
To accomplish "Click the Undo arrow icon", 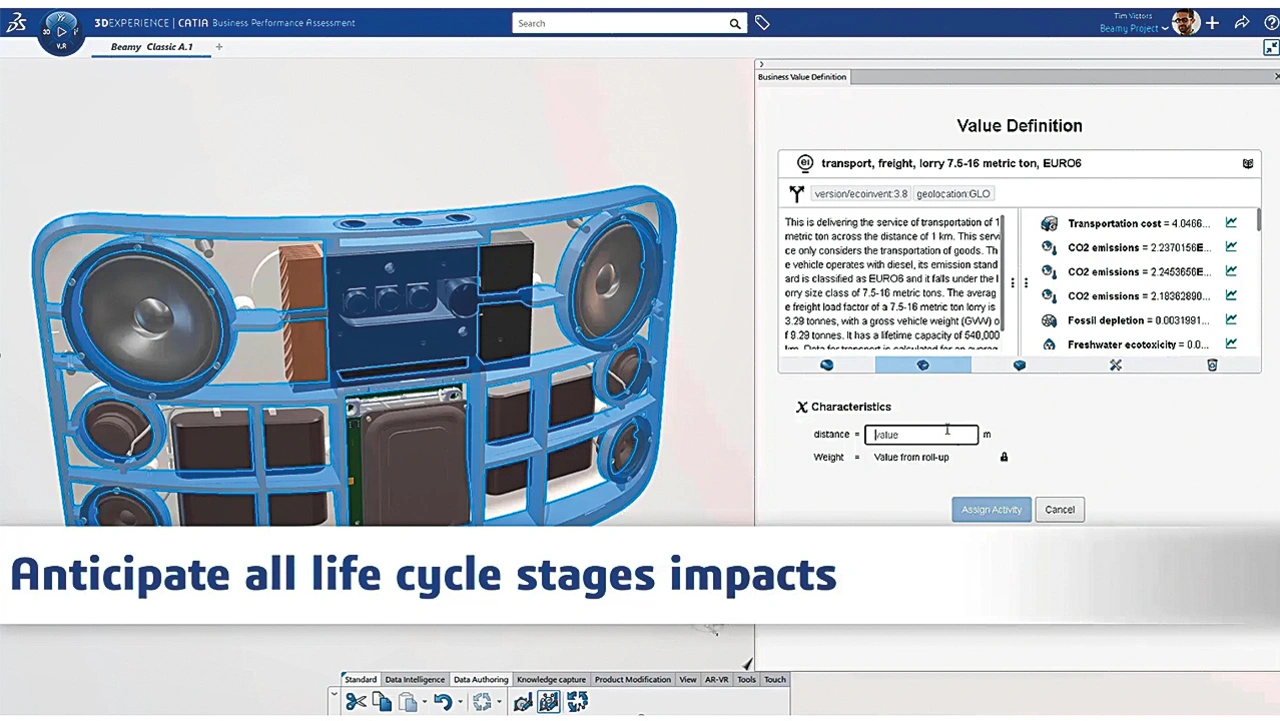I will [x=442, y=703].
